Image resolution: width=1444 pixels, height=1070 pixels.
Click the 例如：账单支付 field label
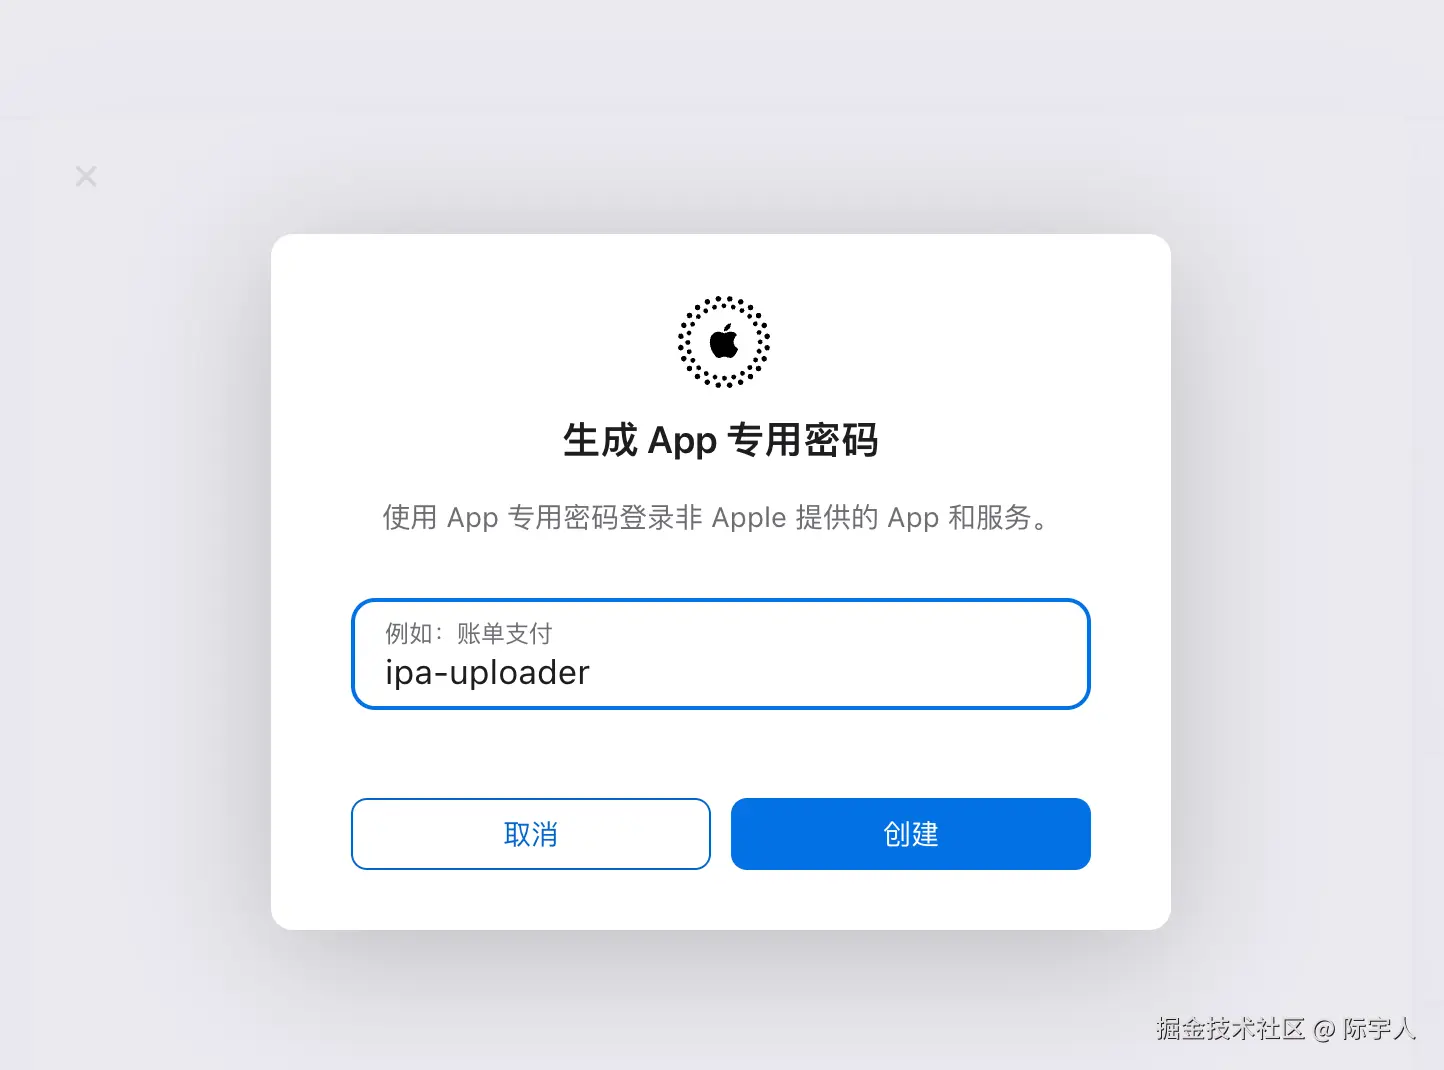click(x=469, y=633)
